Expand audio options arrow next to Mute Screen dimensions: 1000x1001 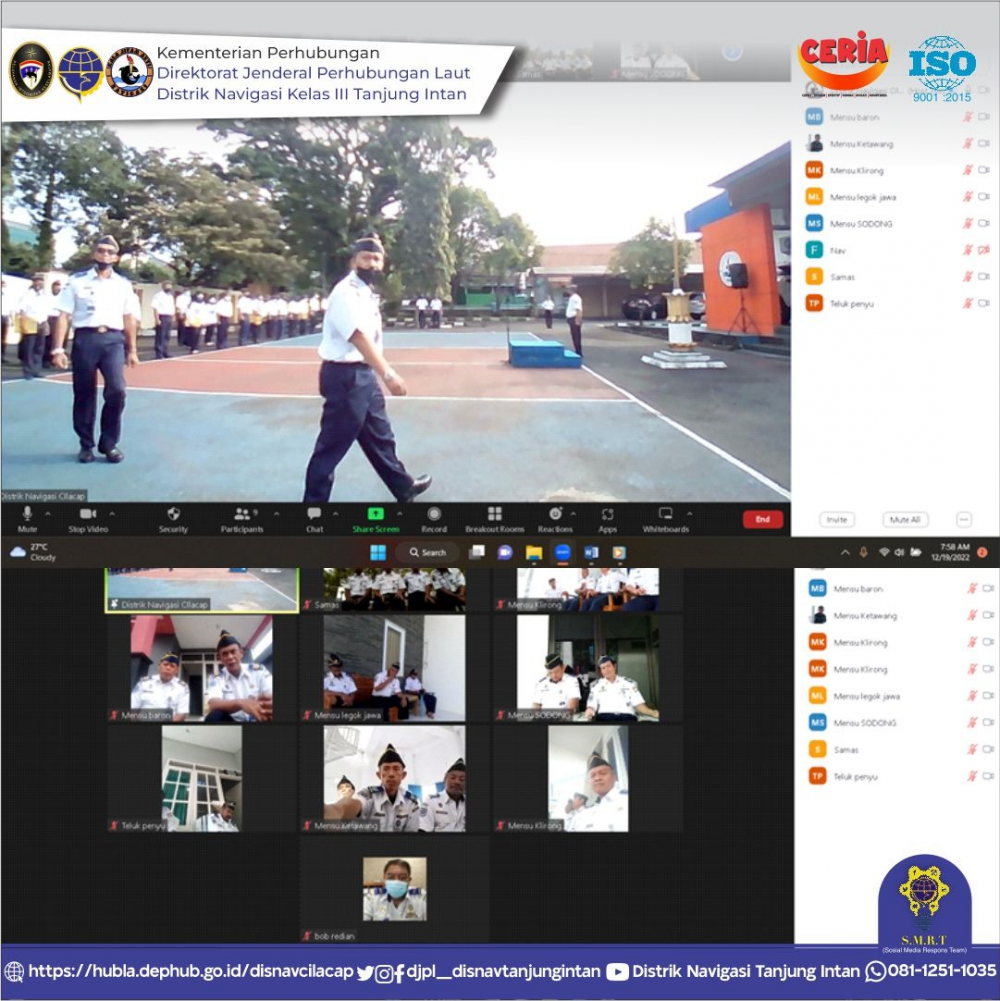pyautogui.click(x=48, y=513)
